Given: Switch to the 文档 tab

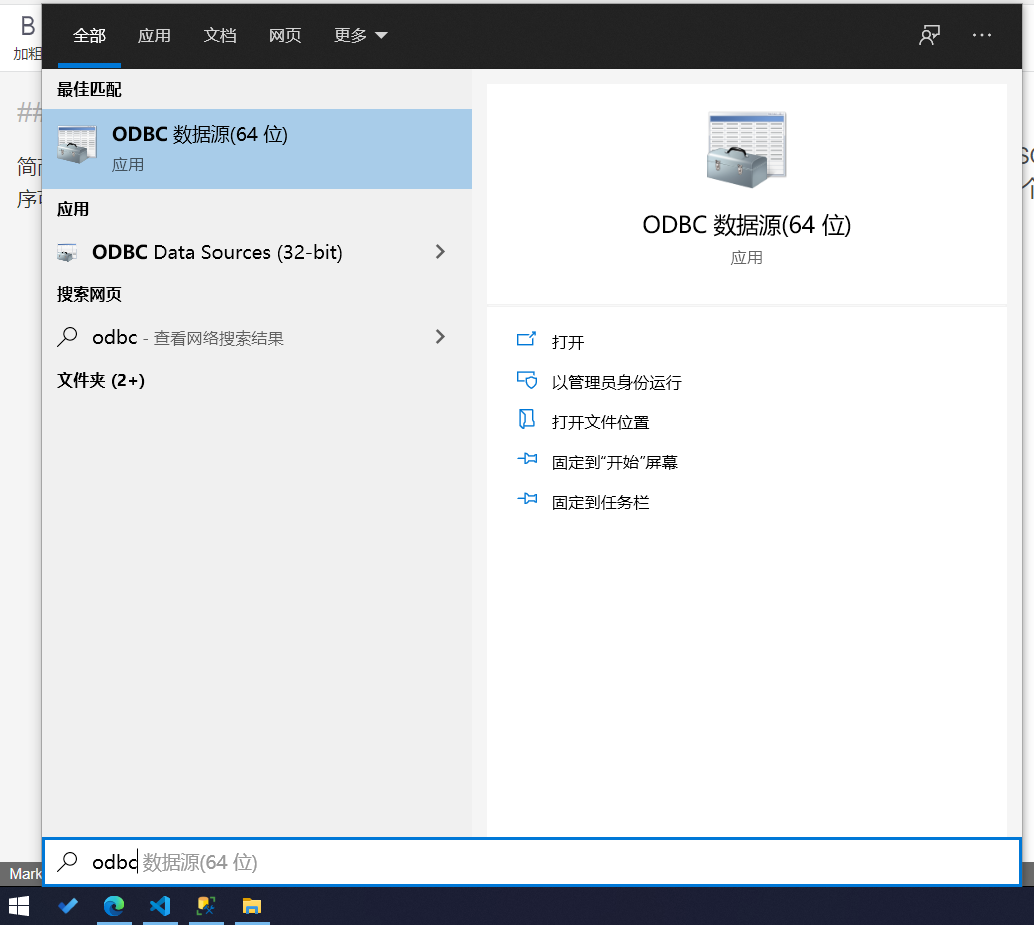Looking at the screenshot, I should (x=220, y=35).
